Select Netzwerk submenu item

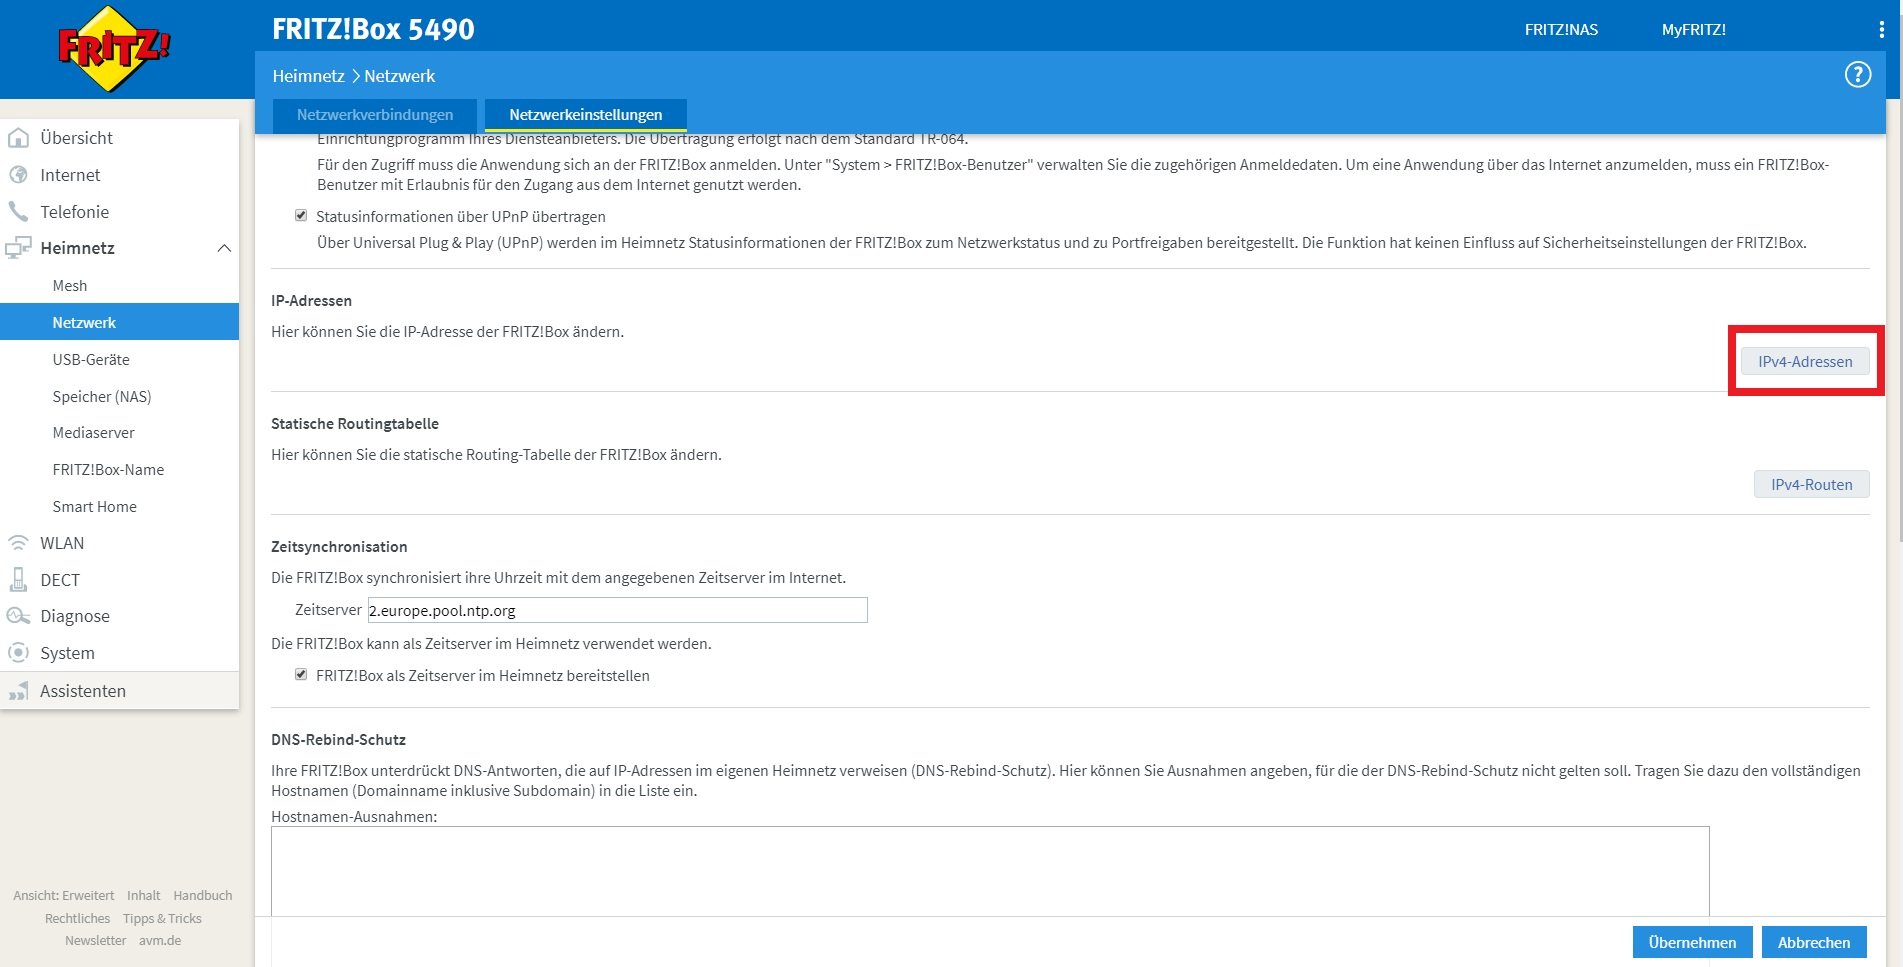[120, 322]
